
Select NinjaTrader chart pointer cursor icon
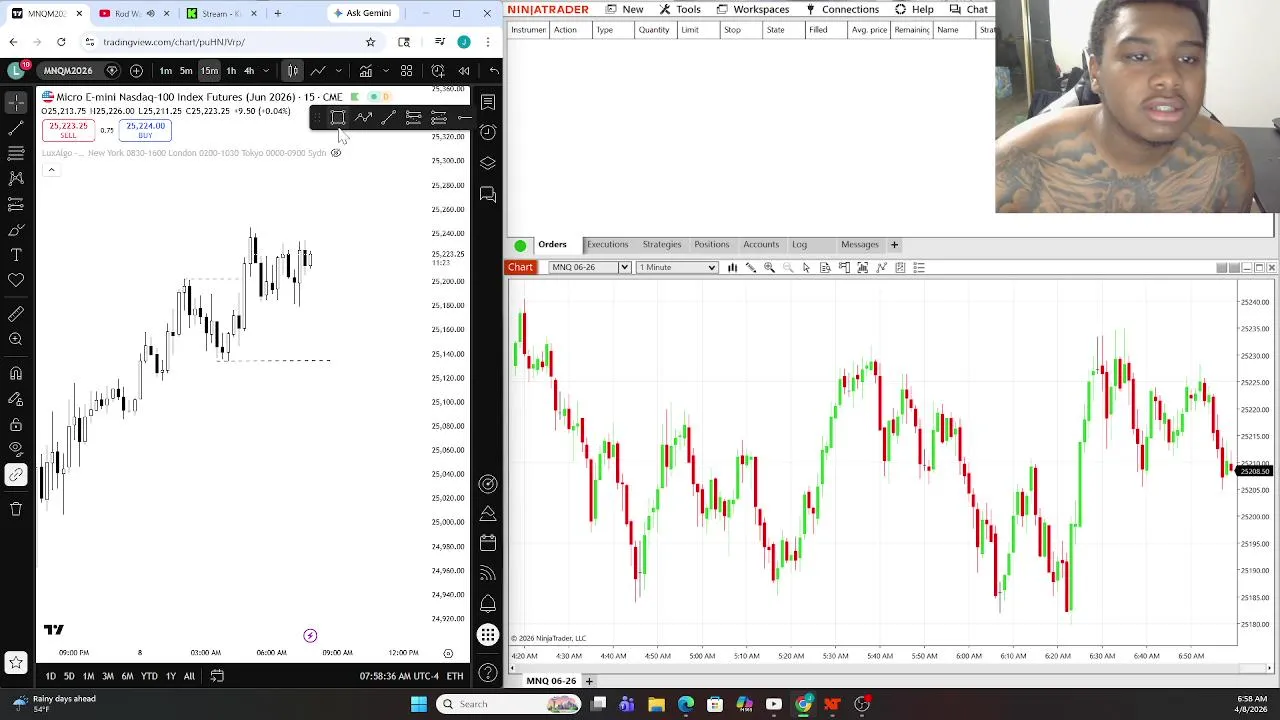(x=806, y=267)
